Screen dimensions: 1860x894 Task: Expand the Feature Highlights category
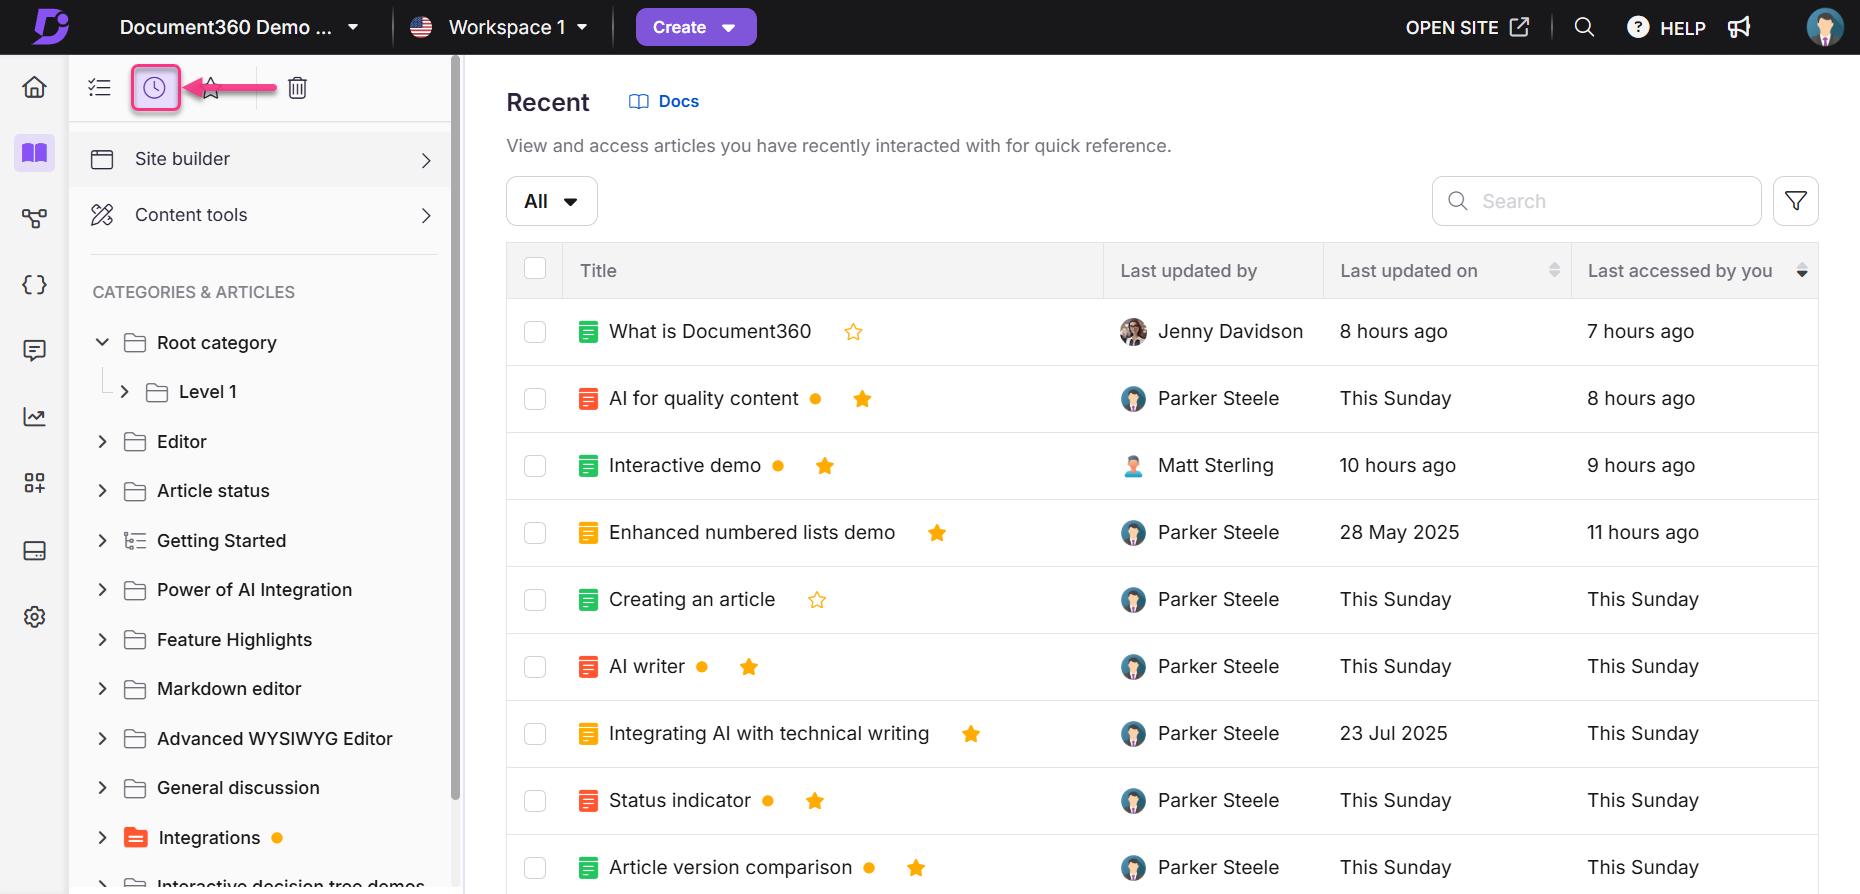click(102, 640)
